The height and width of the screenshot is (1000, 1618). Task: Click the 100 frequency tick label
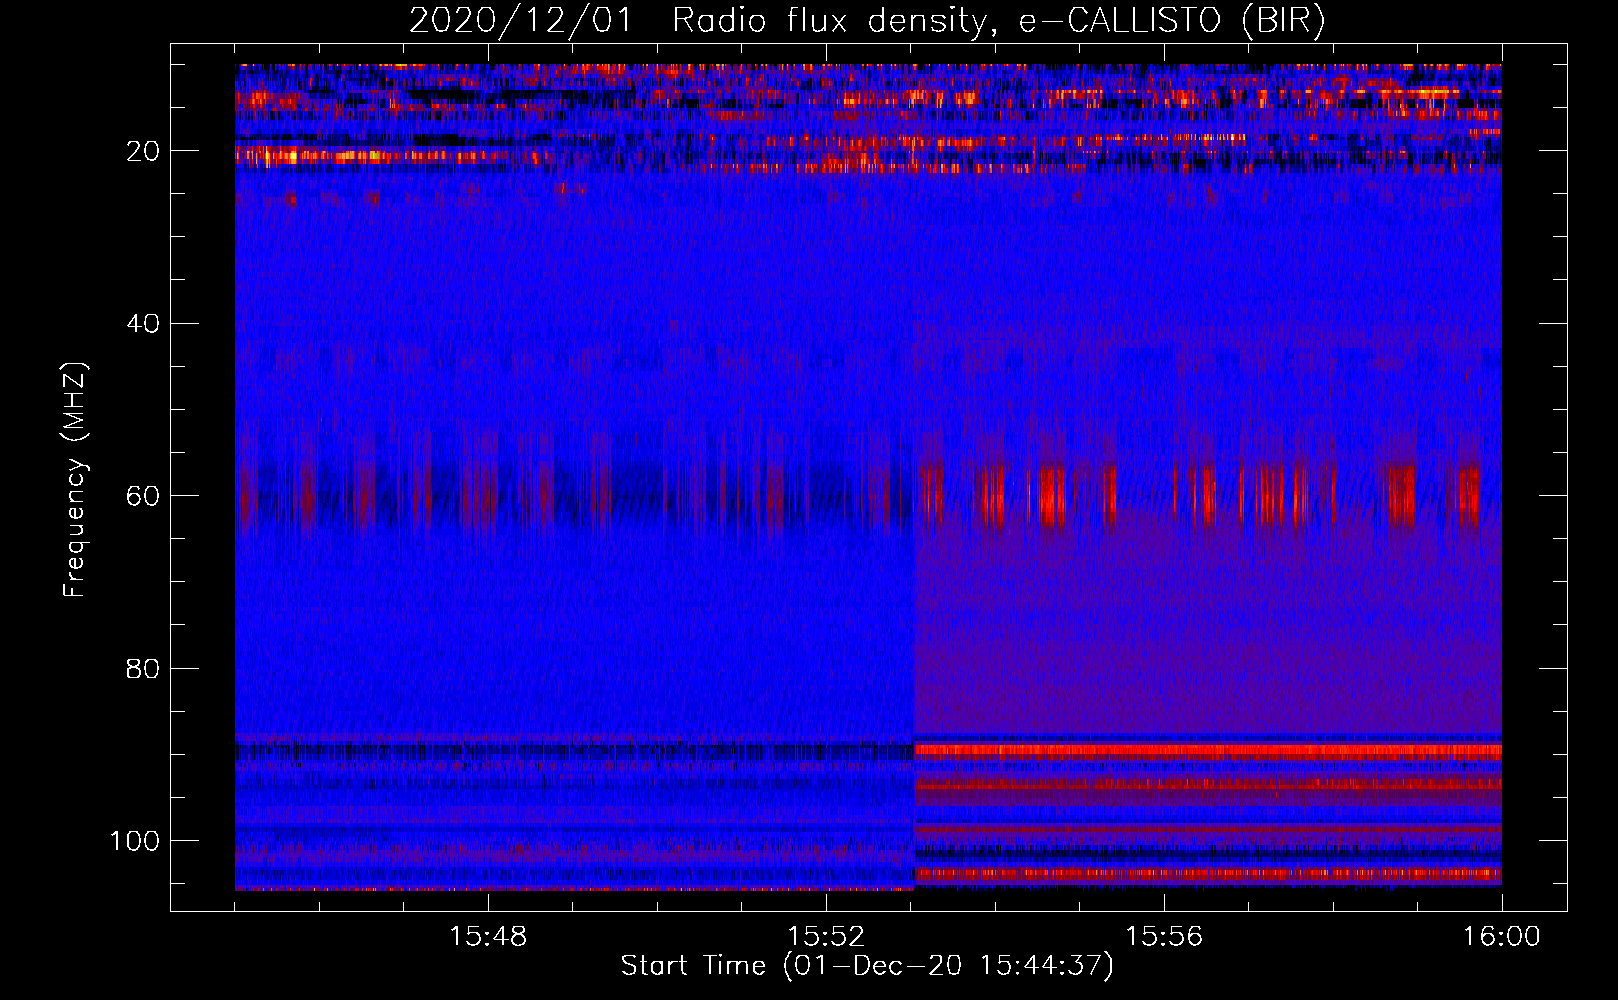click(135, 841)
